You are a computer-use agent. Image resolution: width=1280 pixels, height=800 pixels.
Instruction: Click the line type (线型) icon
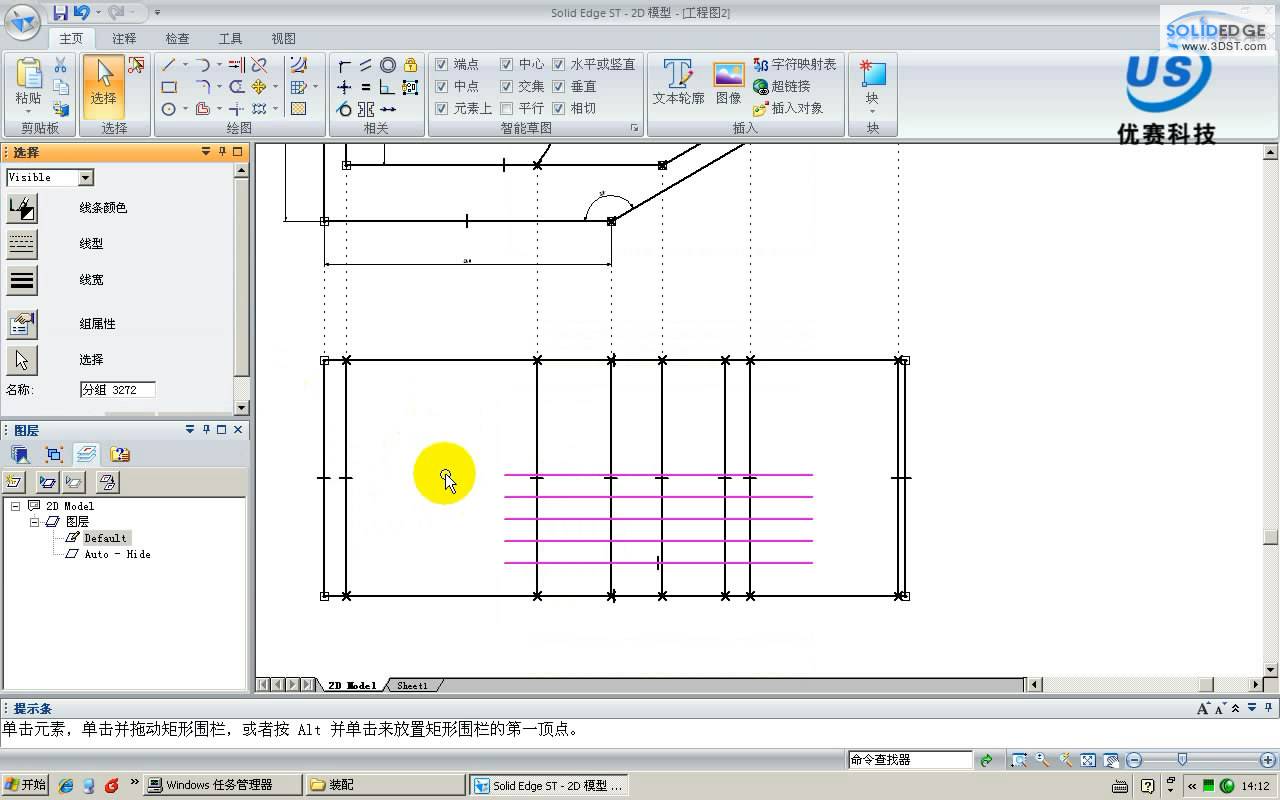coord(22,244)
